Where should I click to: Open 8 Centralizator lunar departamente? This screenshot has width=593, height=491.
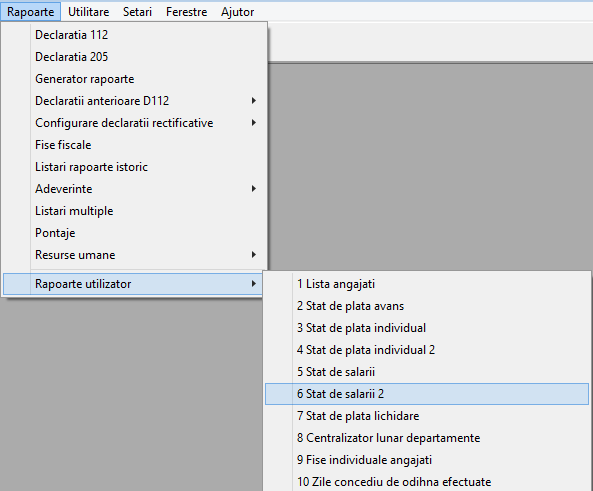(427, 438)
